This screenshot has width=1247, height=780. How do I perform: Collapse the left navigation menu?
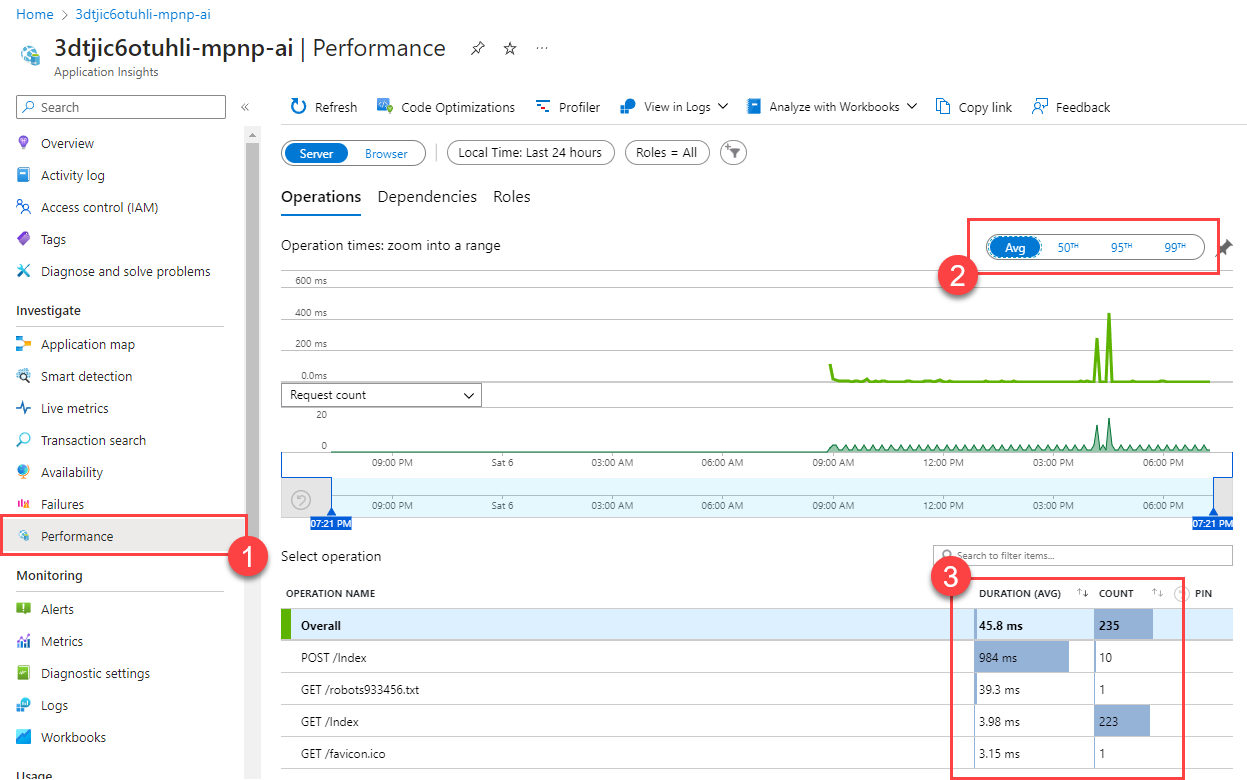click(x=244, y=107)
